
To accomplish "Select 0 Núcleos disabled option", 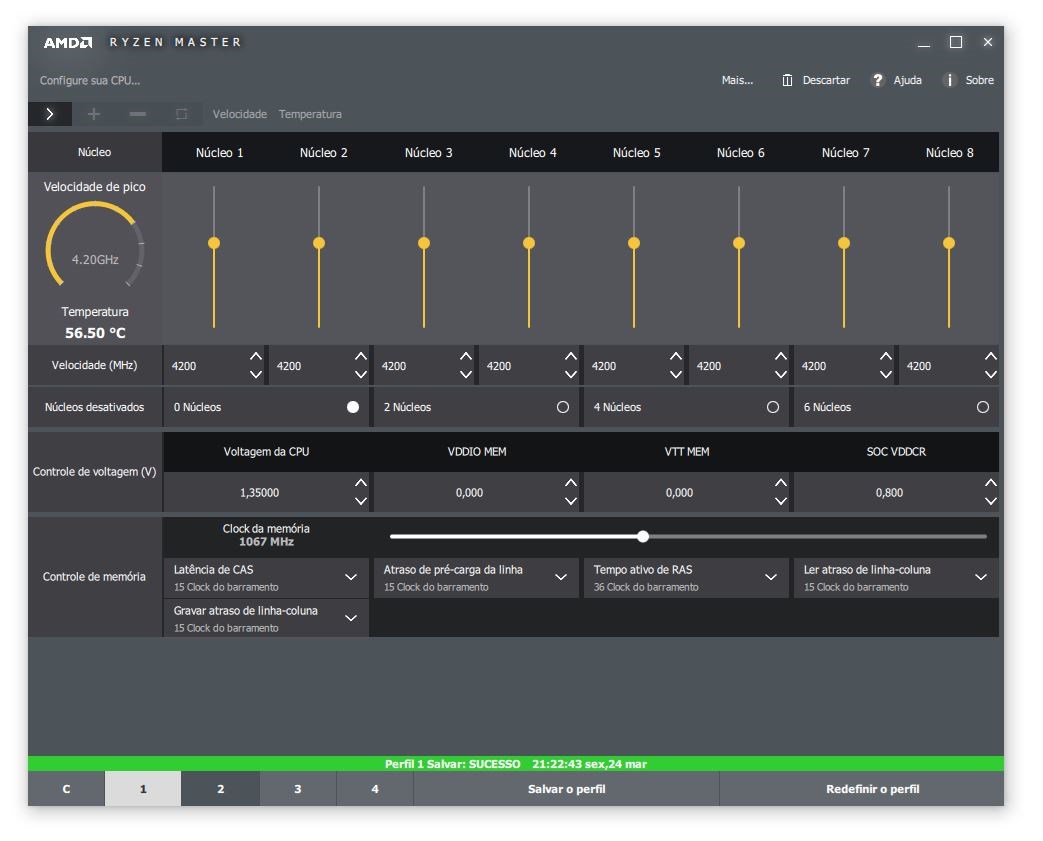I will (353, 407).
